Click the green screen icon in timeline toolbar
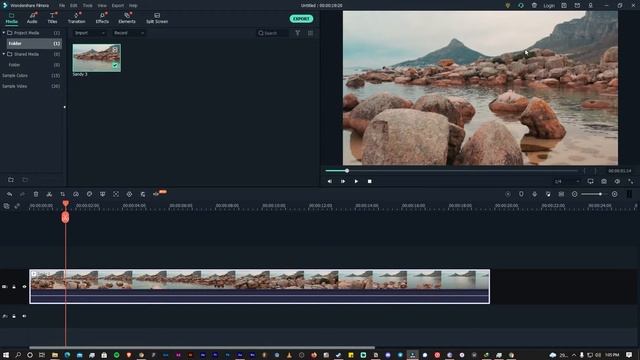The height and width of the screenshot is (360, 640). [x=102, y=194]
